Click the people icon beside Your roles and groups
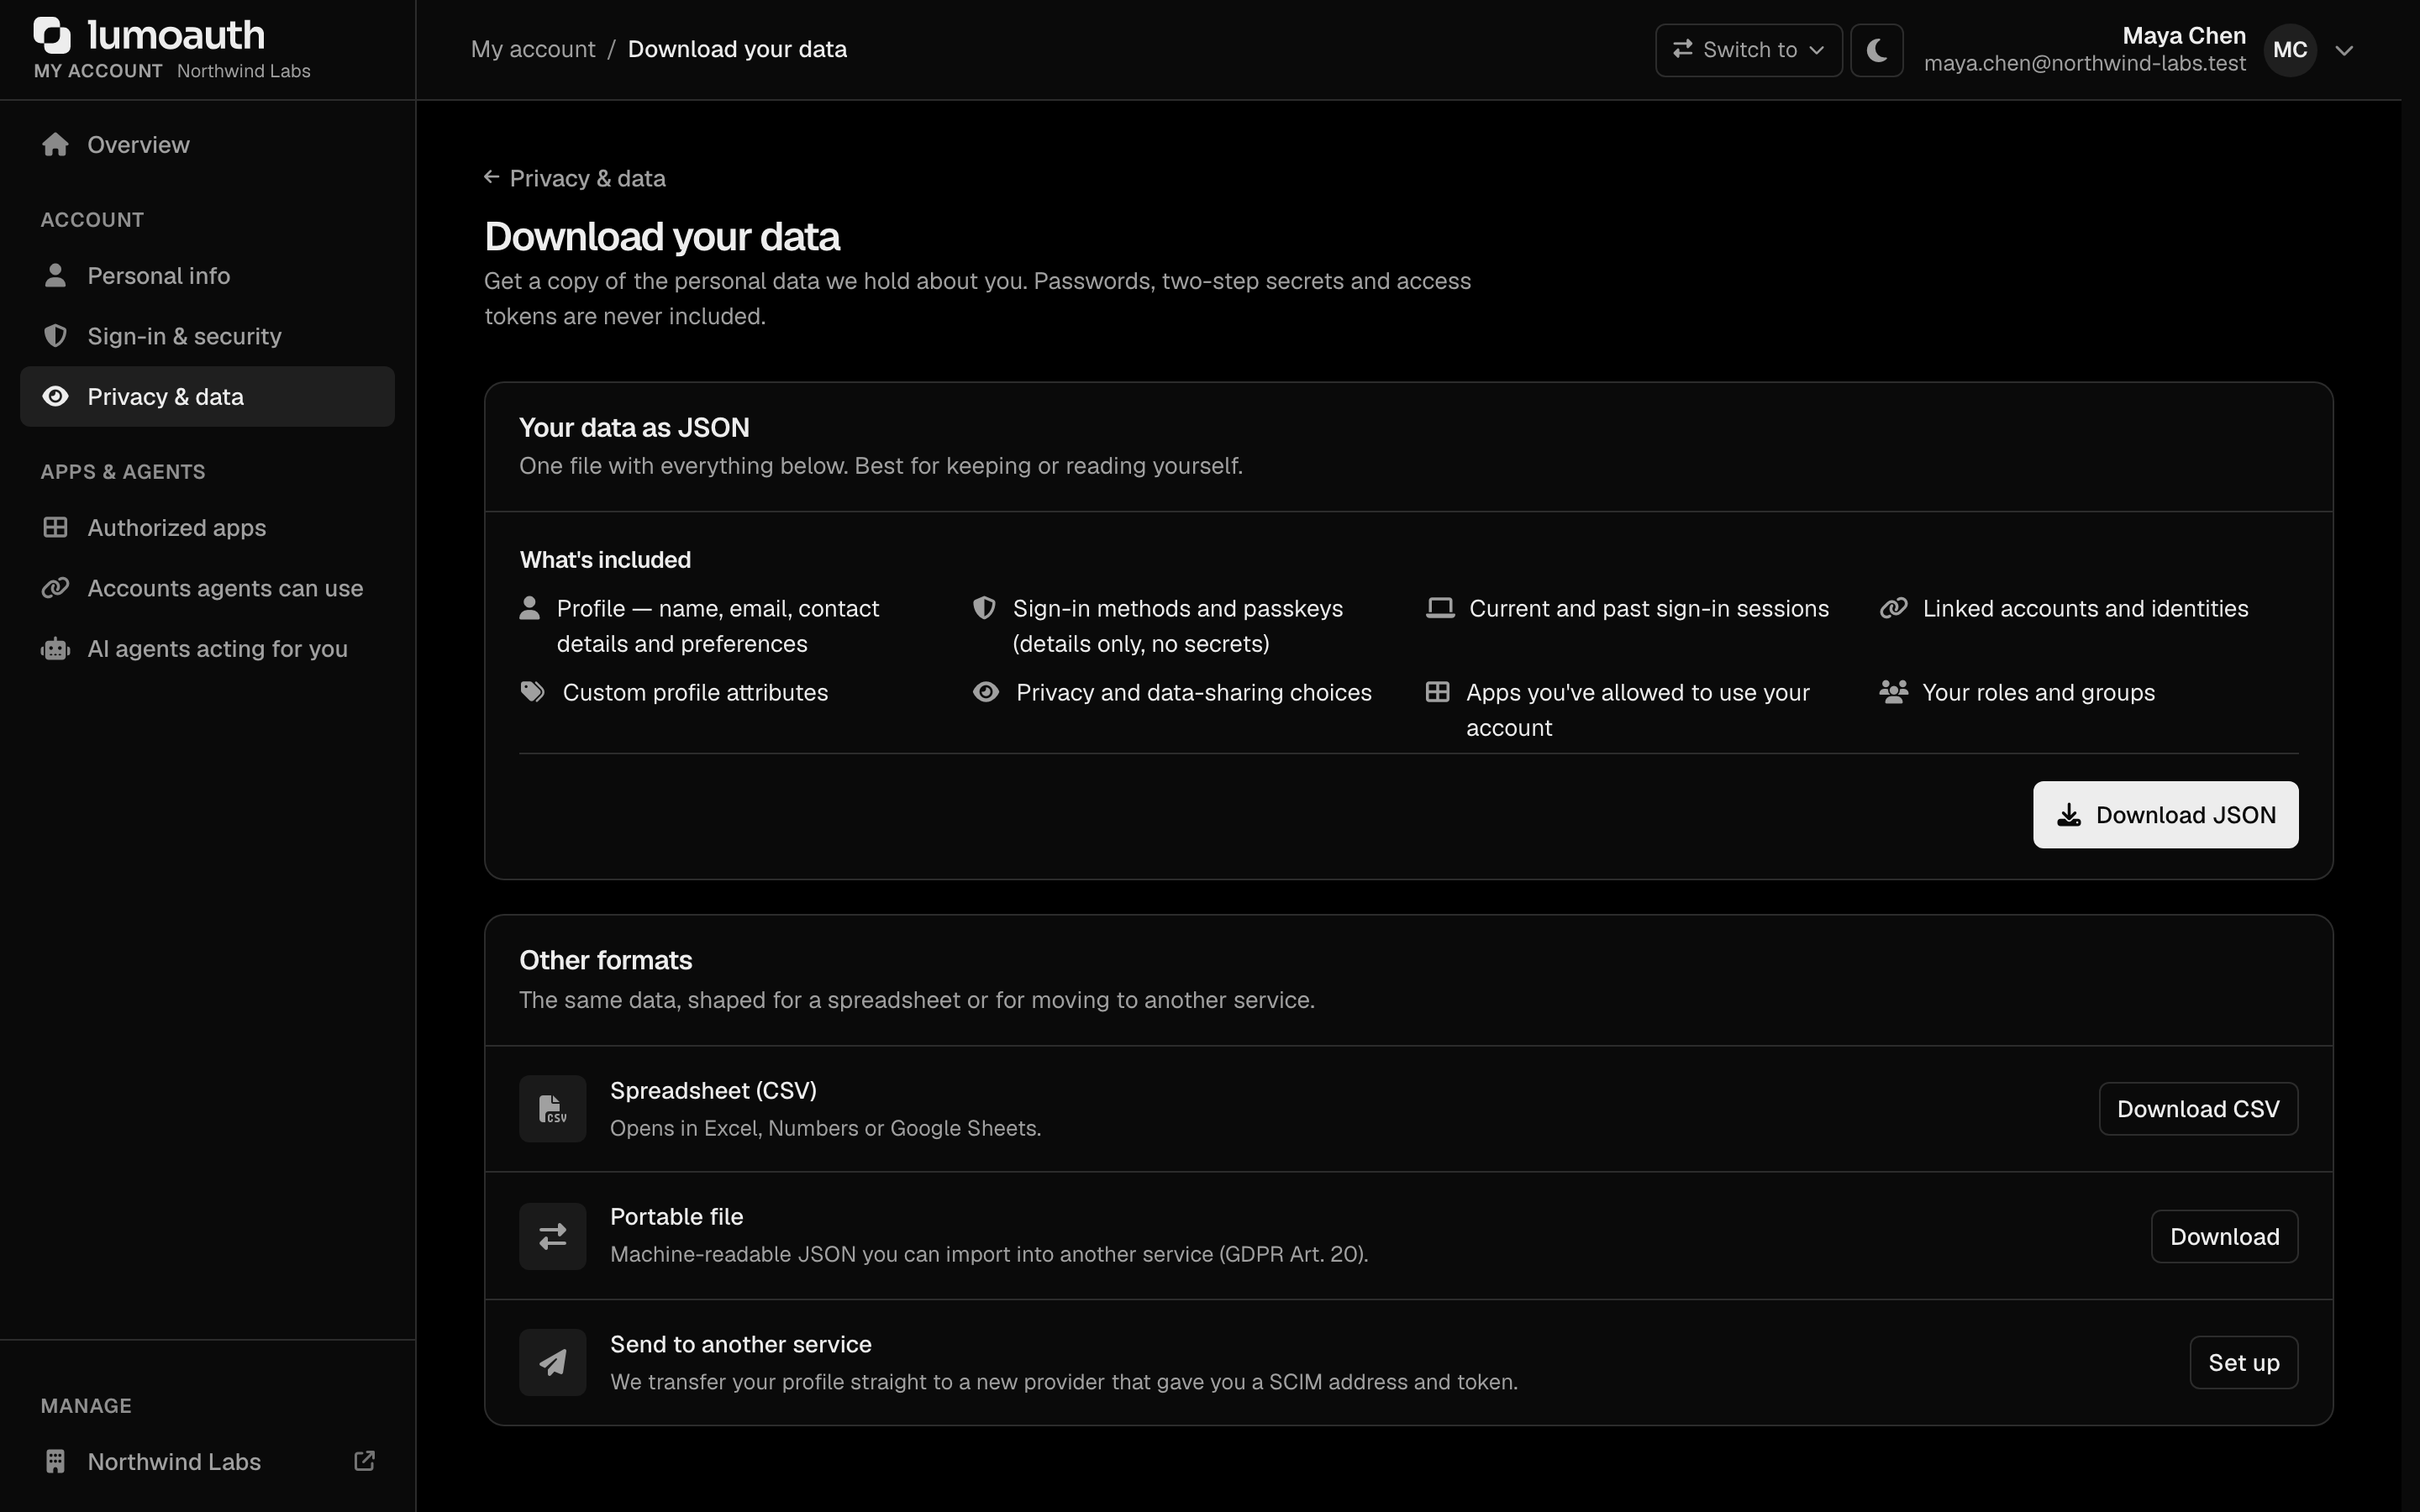 1893,692
